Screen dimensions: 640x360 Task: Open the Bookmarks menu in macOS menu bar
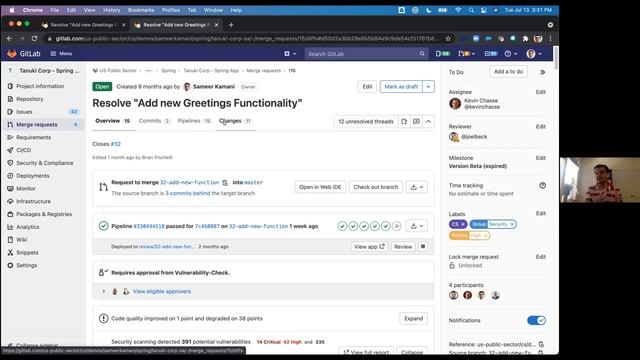141,10
